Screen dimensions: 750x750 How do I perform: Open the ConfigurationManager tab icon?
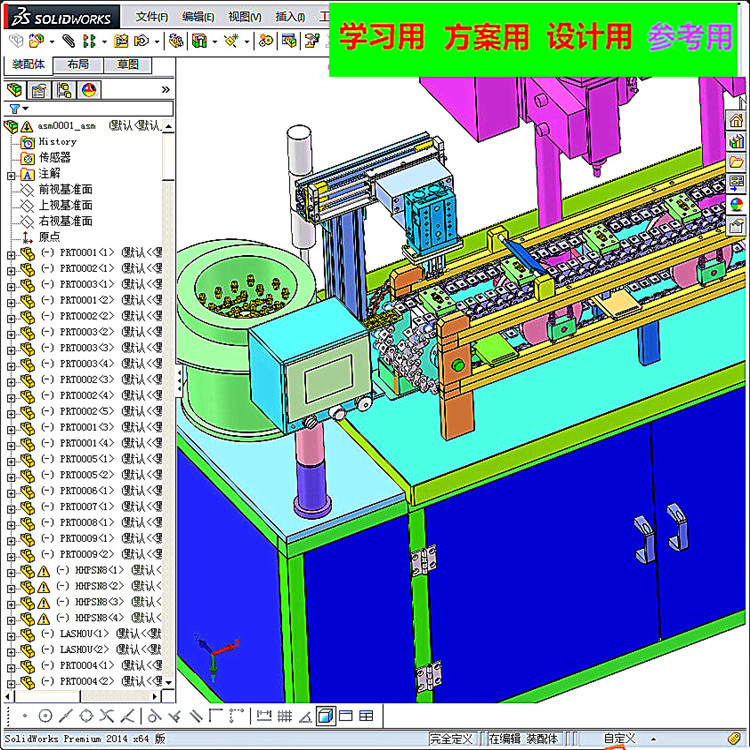tap(64, 89)
